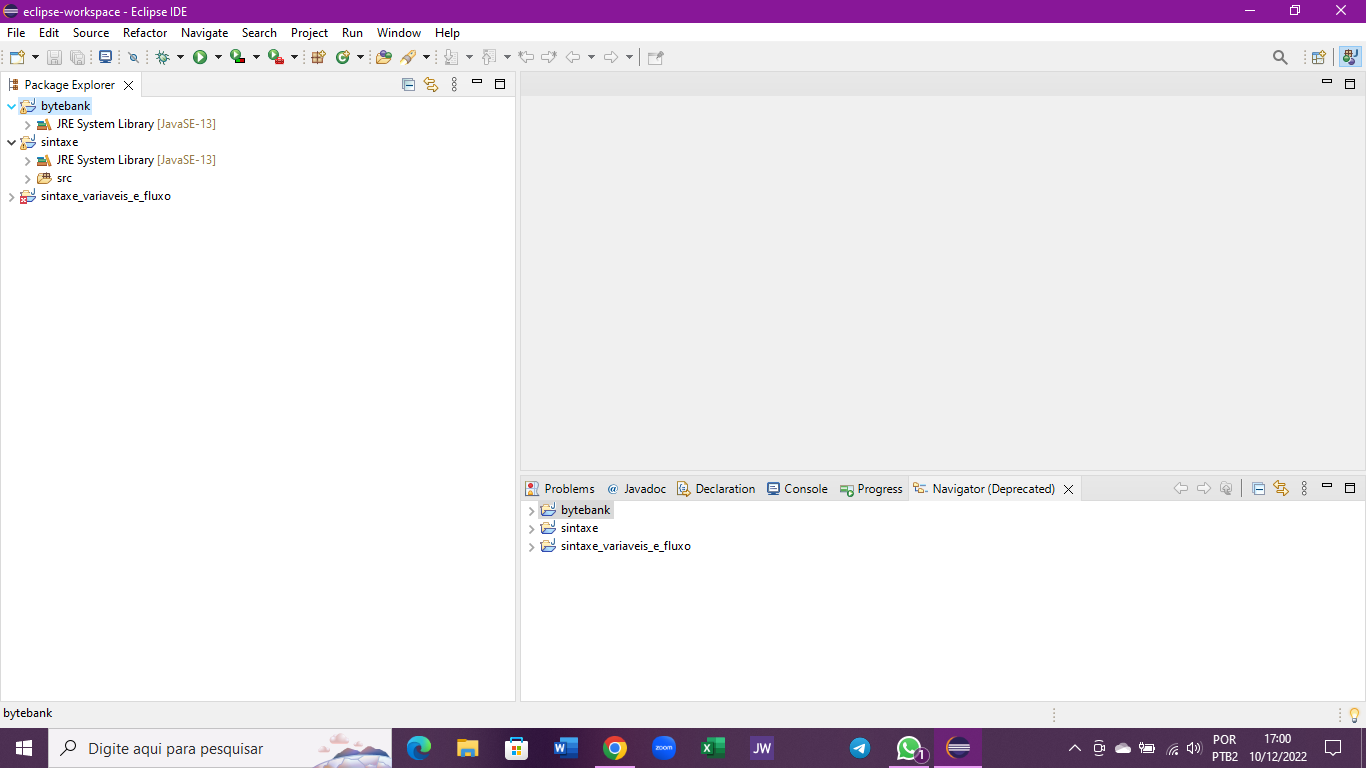Open the Refactor menu
Image resolution: width=1366 pixels, height=768 pixels.
(x=145, y=33)
